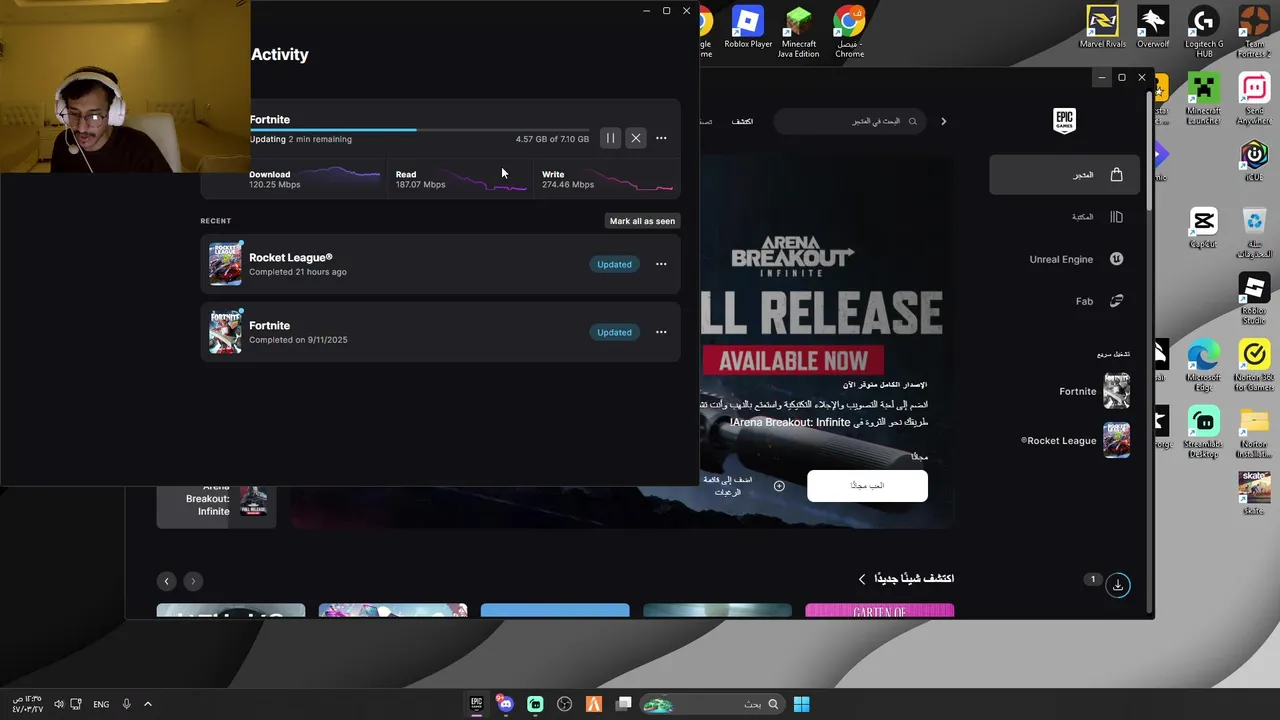Add Arena Breakout to wishlist with plus icon

pos(779,485)
